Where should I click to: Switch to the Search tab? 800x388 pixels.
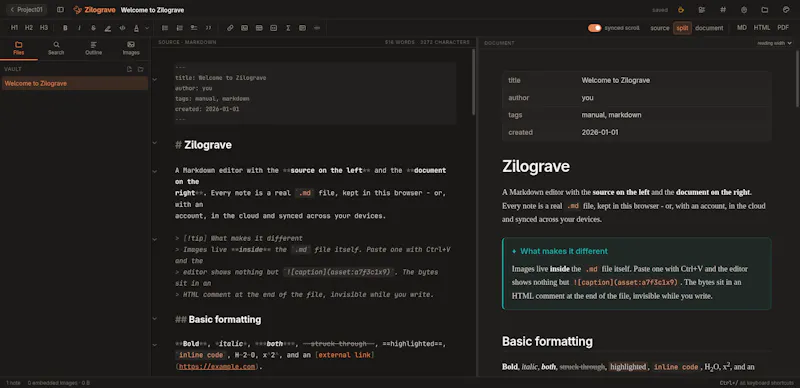56,48
